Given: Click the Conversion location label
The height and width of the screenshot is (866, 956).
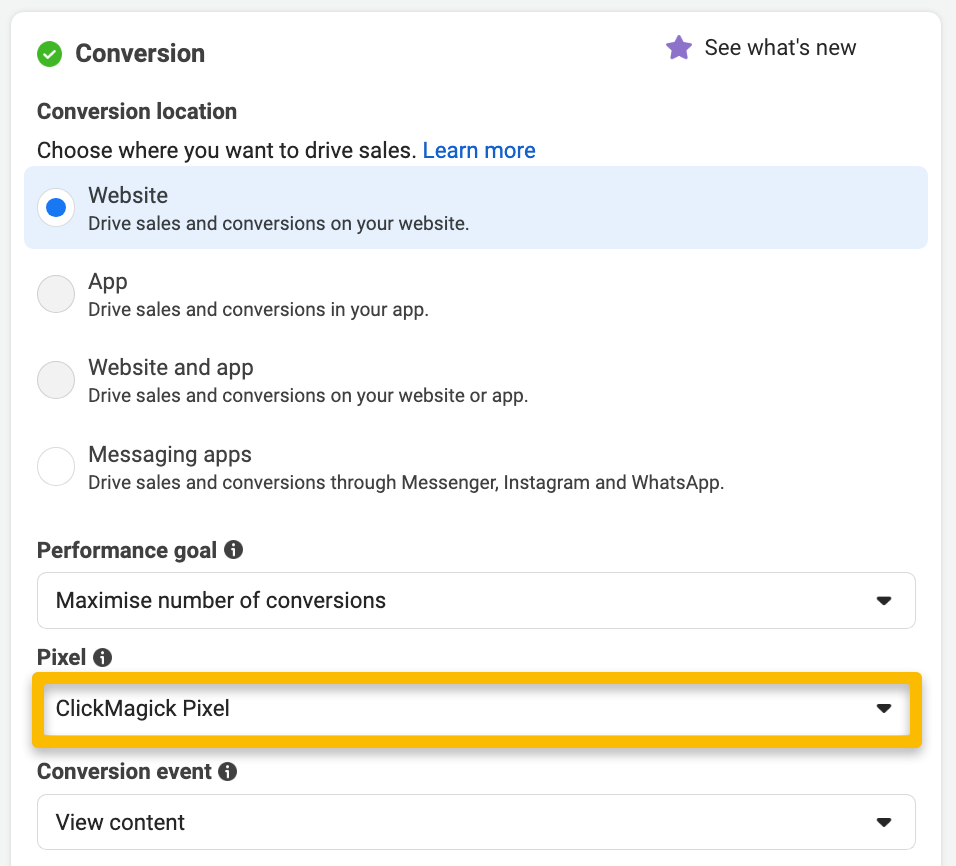Looking at the screenshot, I should (x=137, y=111).
